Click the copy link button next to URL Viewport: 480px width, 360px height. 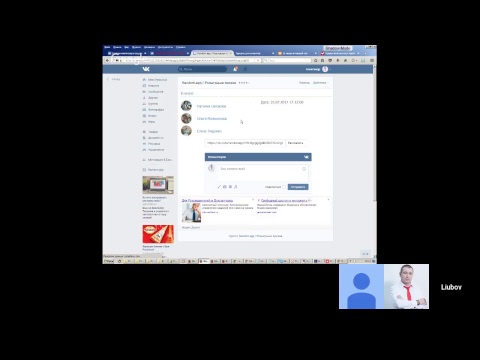pos(295,143)
